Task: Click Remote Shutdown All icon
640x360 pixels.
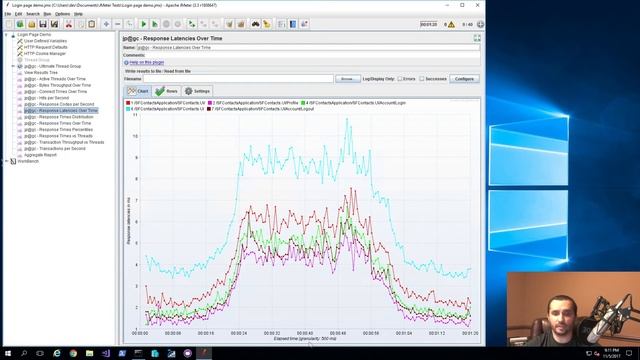Action: pos(215,24)
